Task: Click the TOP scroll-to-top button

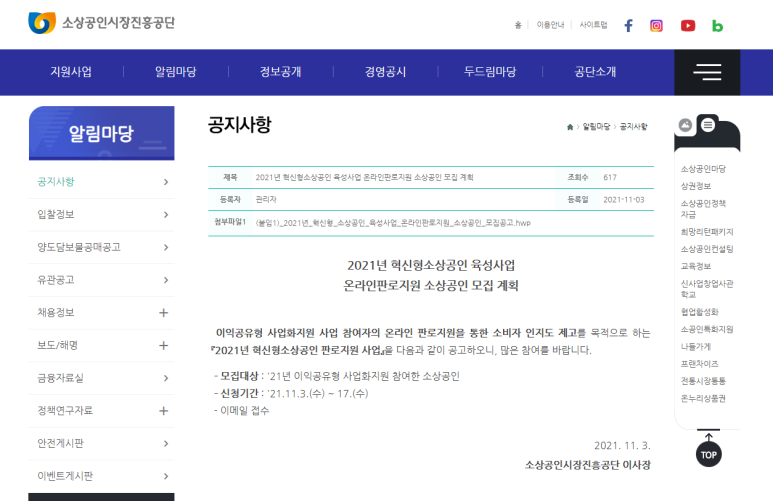Action: click(708, 454)
